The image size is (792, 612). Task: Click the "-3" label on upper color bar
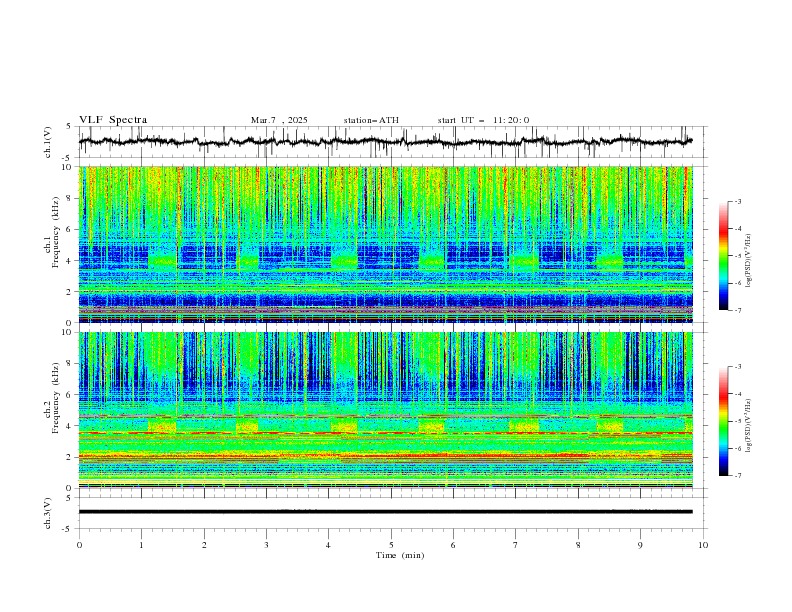coord(737,201)
